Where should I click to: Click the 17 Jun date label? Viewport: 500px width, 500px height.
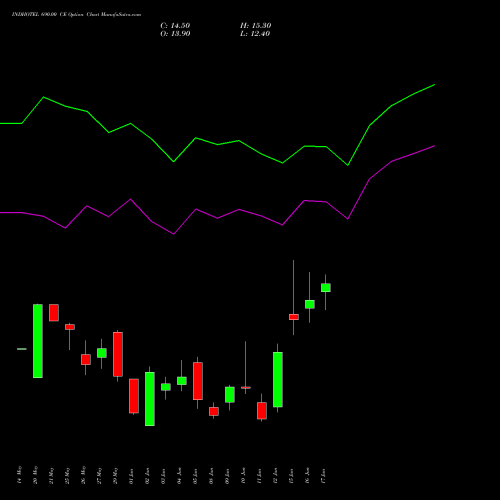pyautogui.click(x=323, y=476)
